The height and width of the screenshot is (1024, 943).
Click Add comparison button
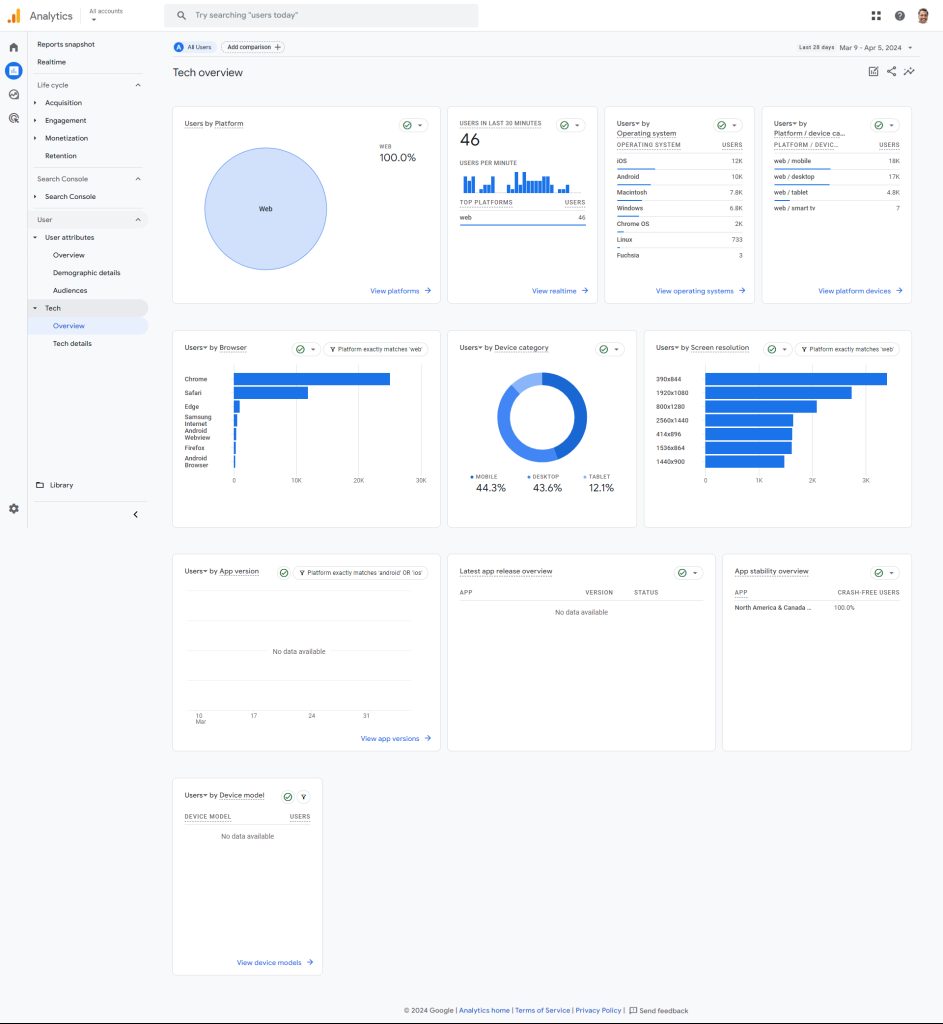253,47
